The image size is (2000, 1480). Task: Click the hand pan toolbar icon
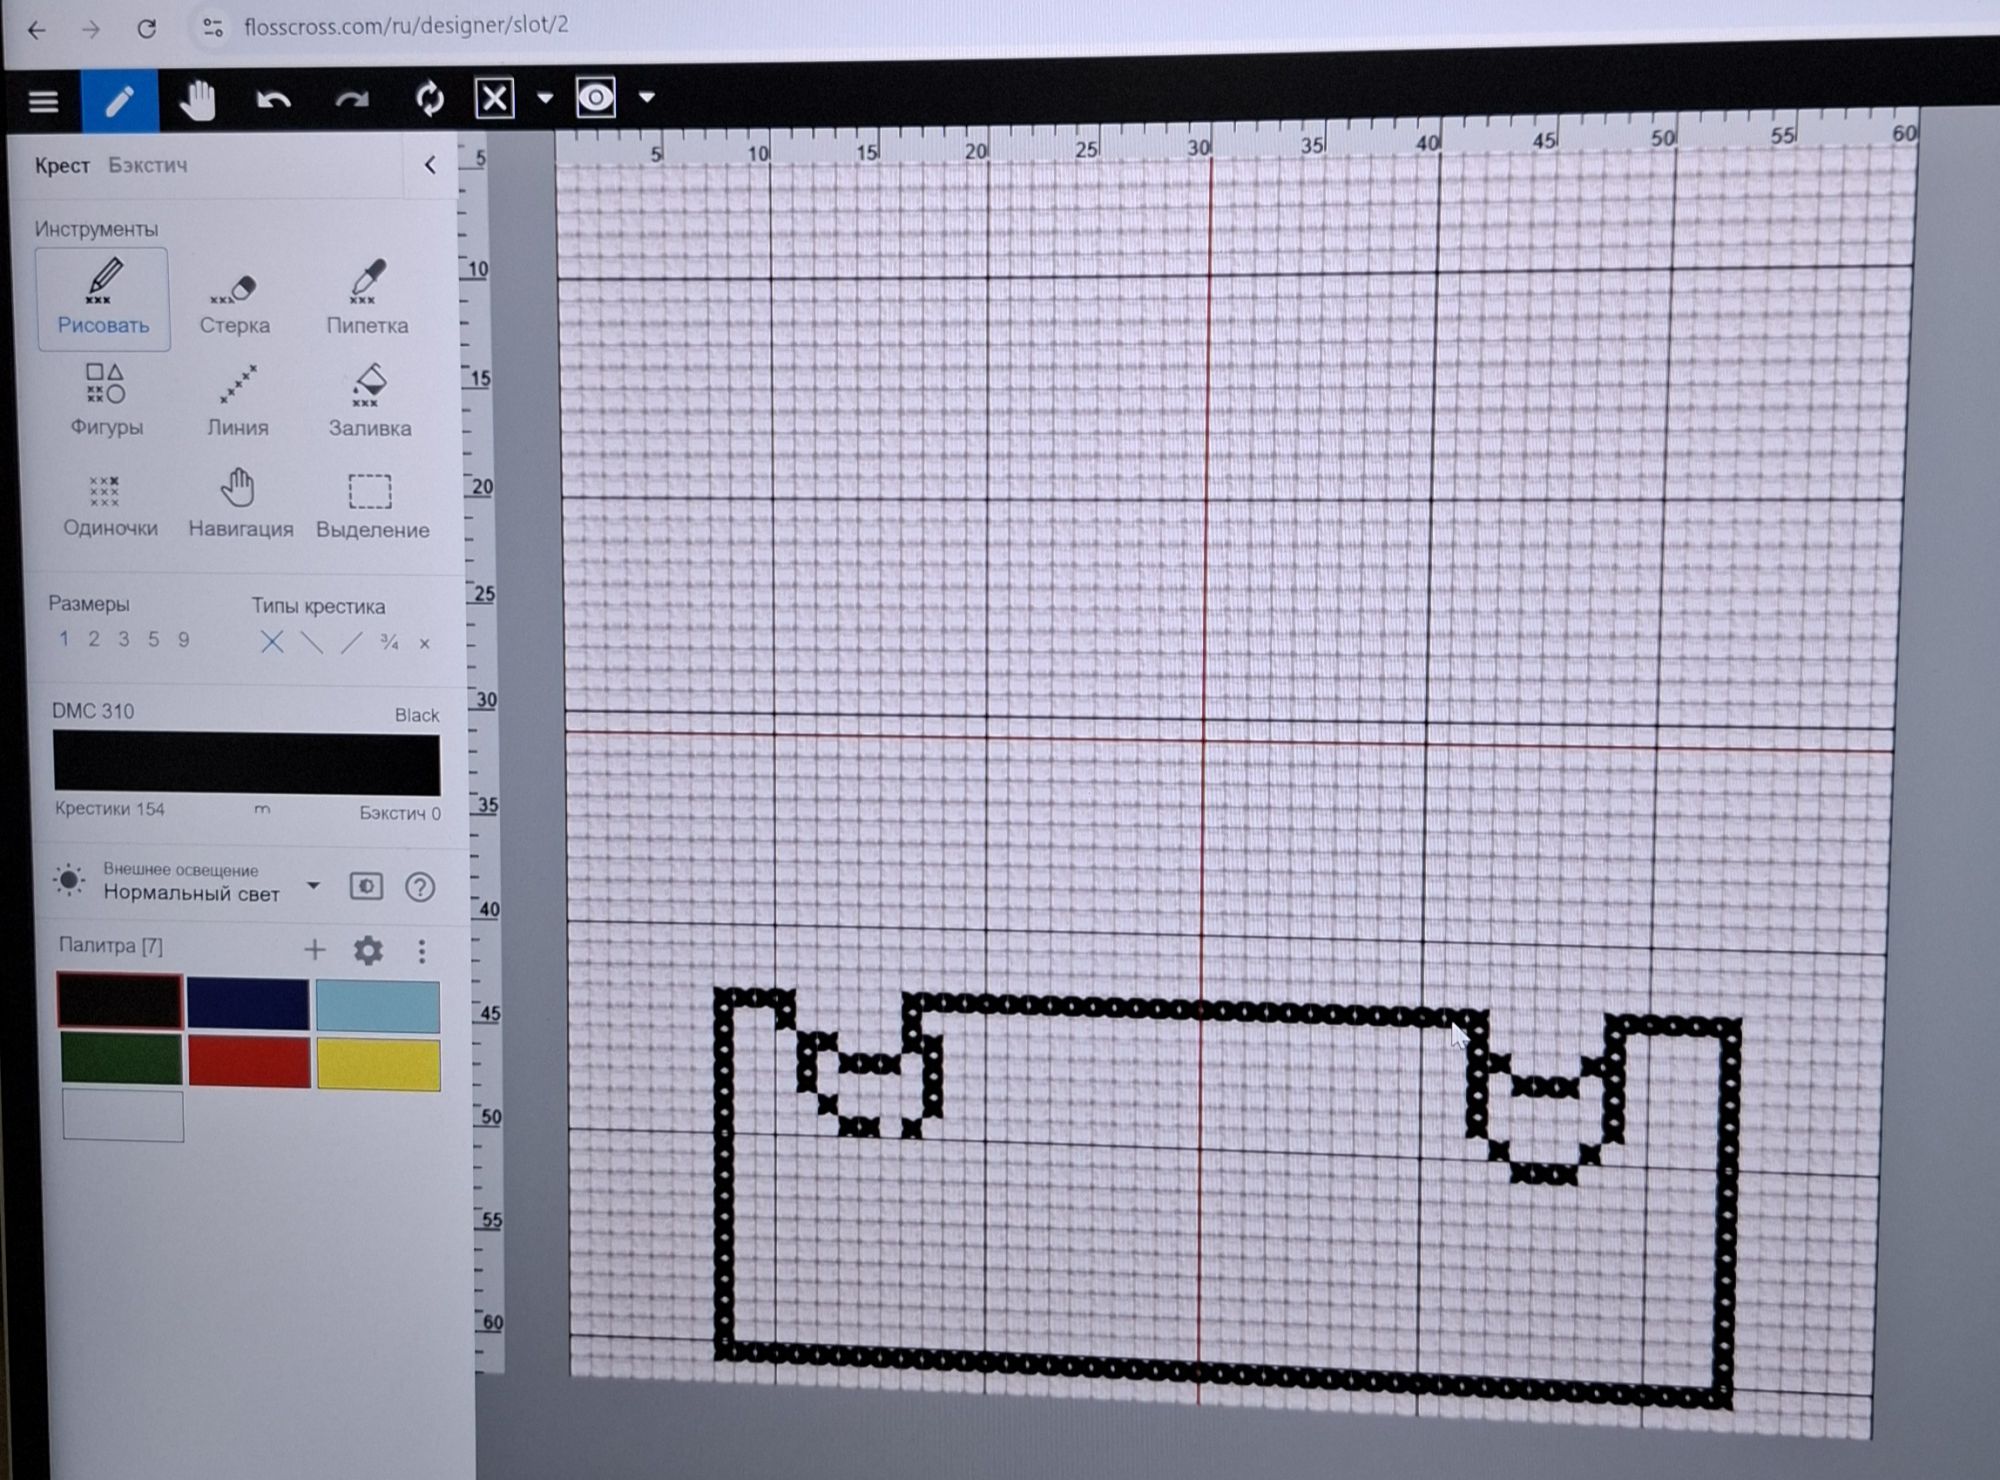pos(197,101)
